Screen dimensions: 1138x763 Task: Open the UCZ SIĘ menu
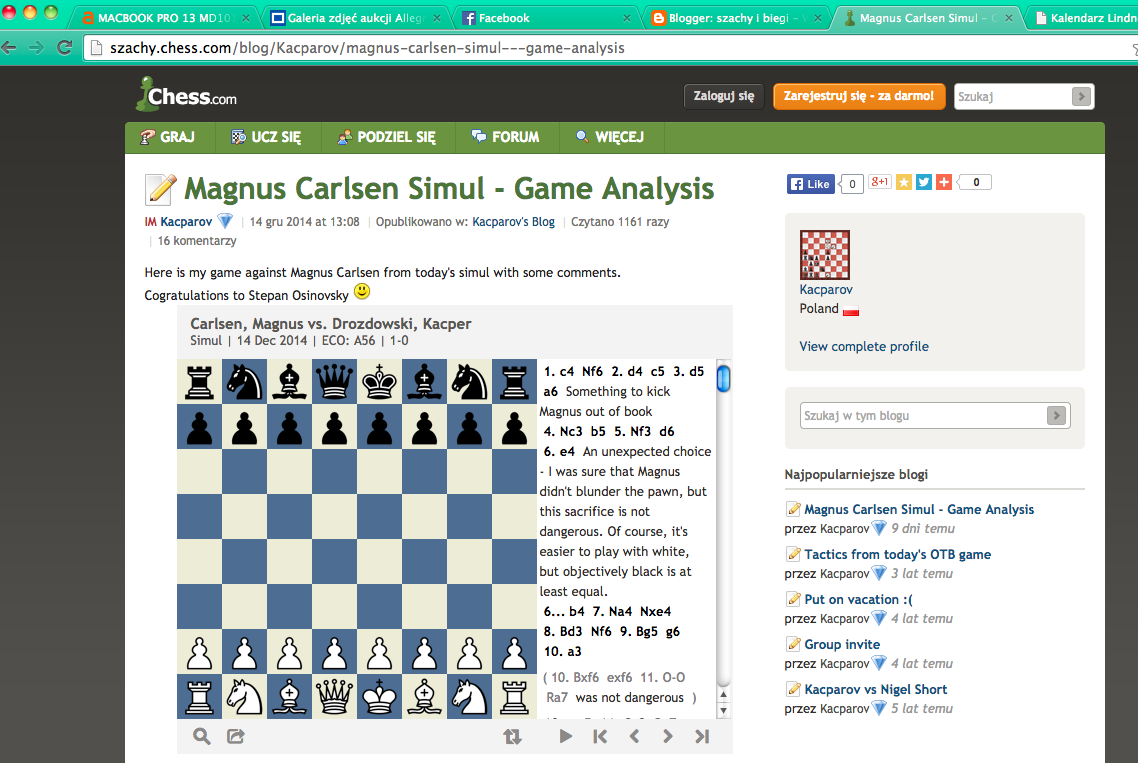click(266, 137)
